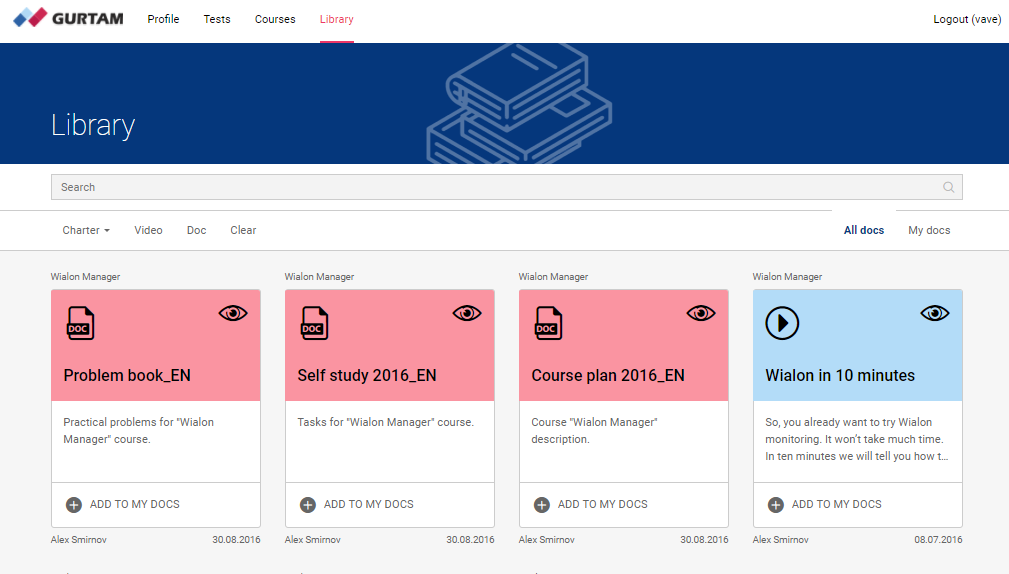This screenshot has width=1009, height=574.
Task: Filter library by Video type
Action: [148, 230]
